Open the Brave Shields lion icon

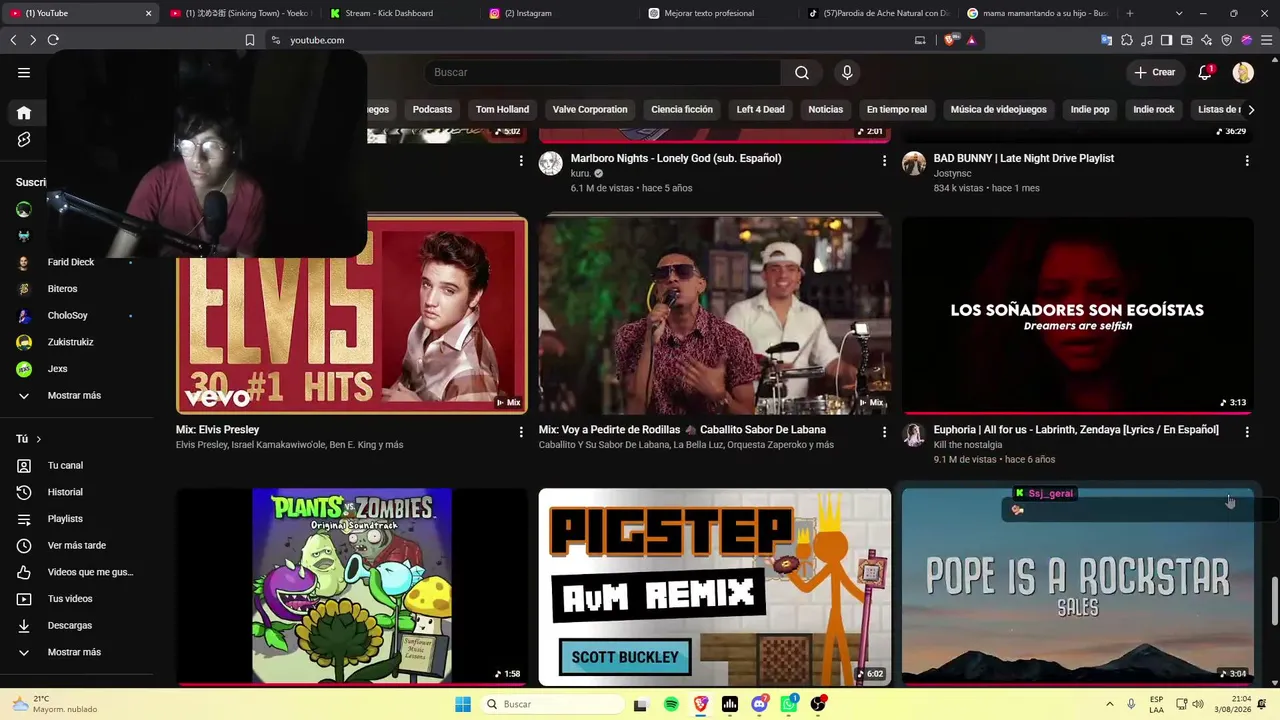(950, 40)
